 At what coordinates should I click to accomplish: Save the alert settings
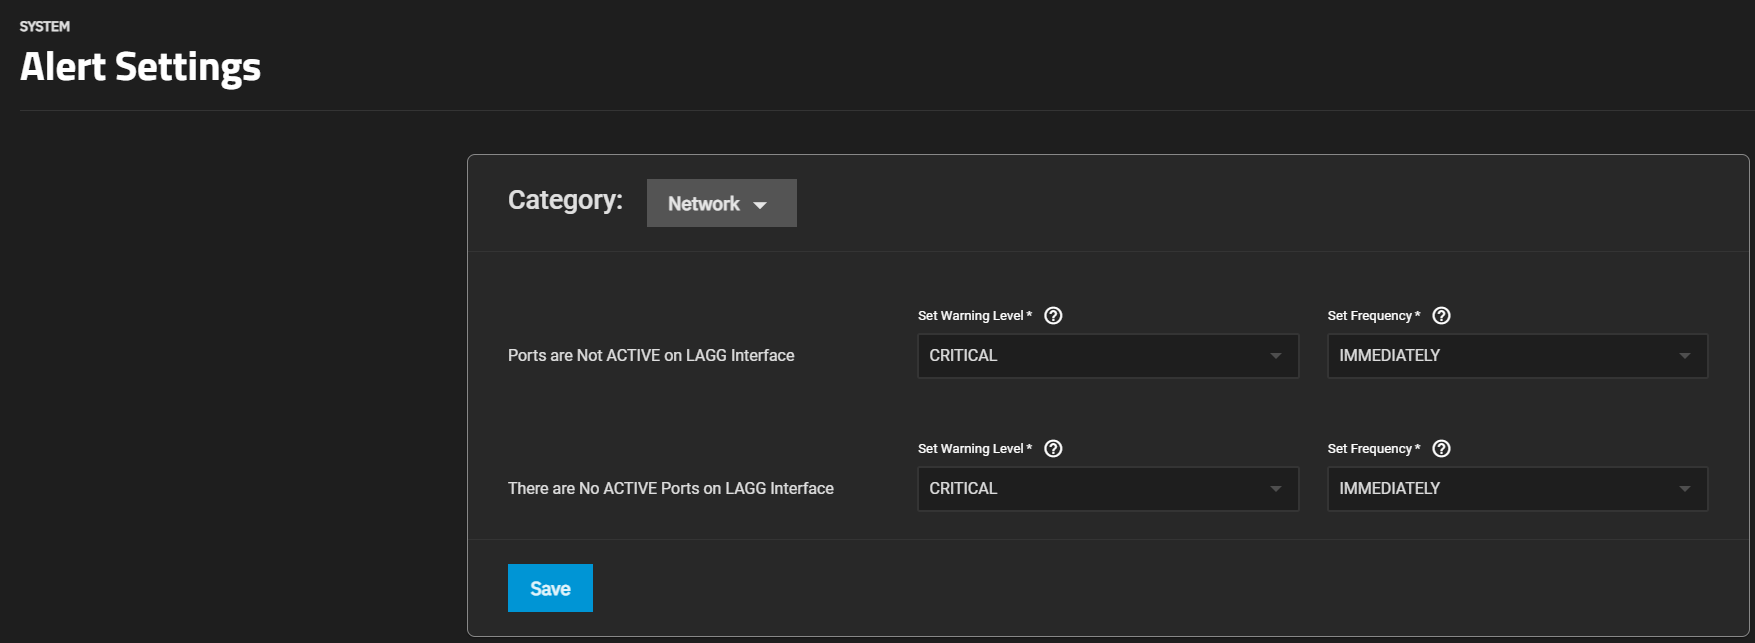[x=550, y=588]
